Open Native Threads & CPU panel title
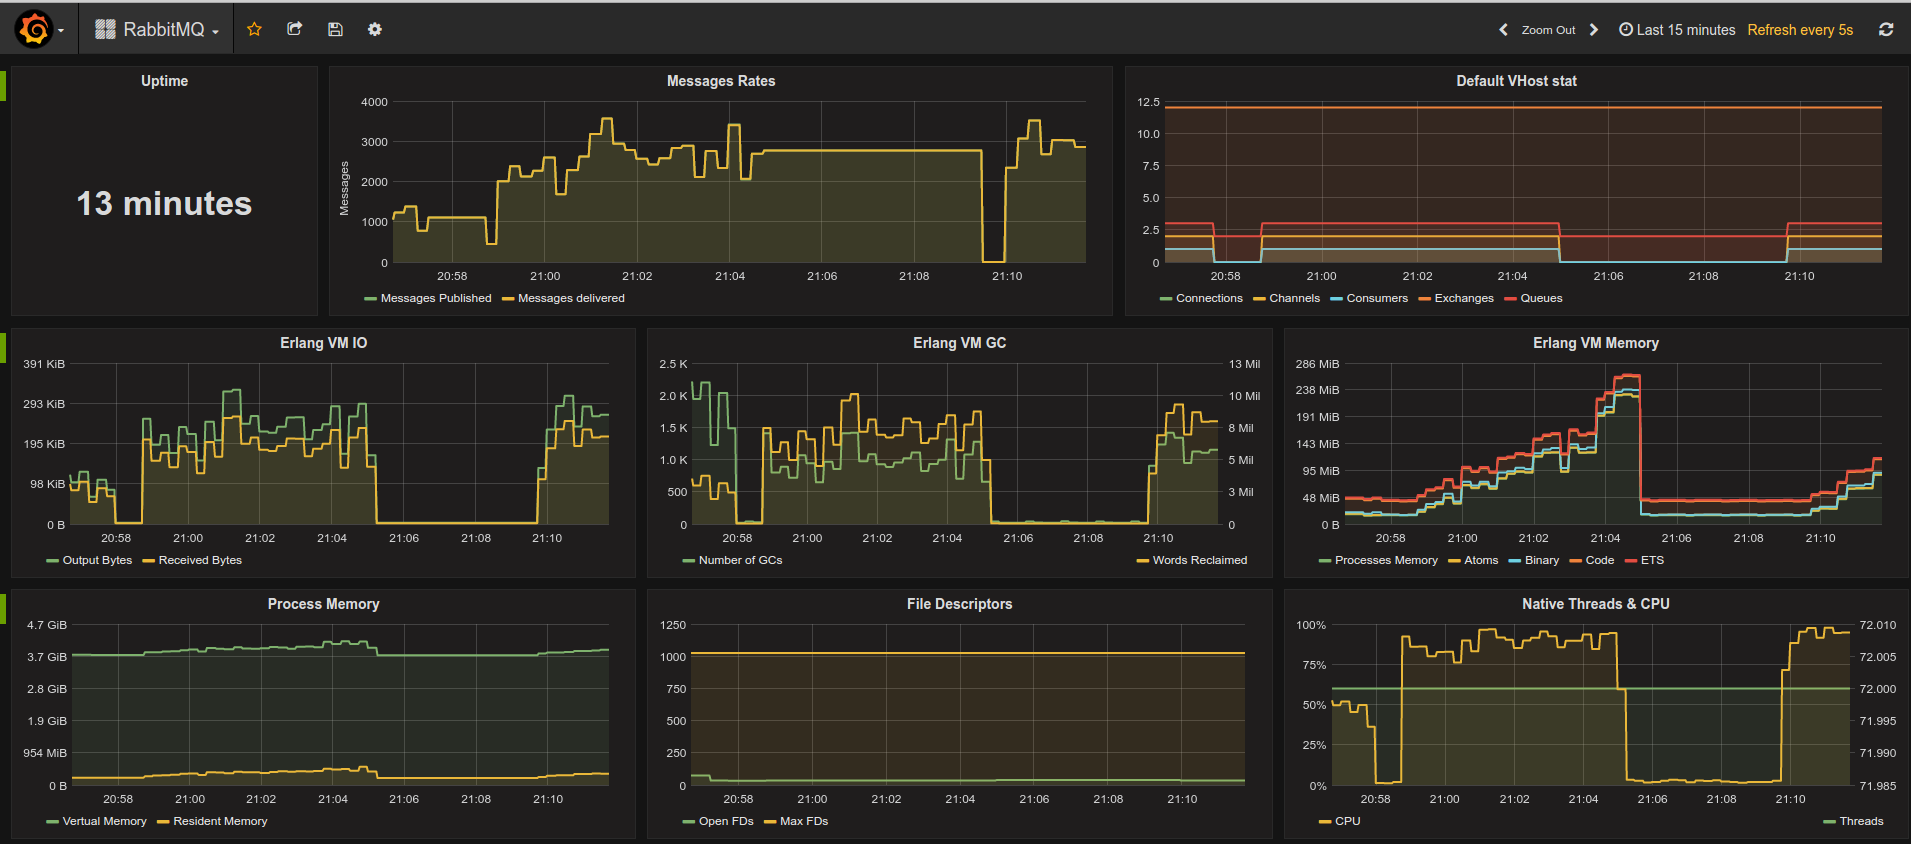The height and width of the screenshot is (844, 1911). tap(1596, 604)
